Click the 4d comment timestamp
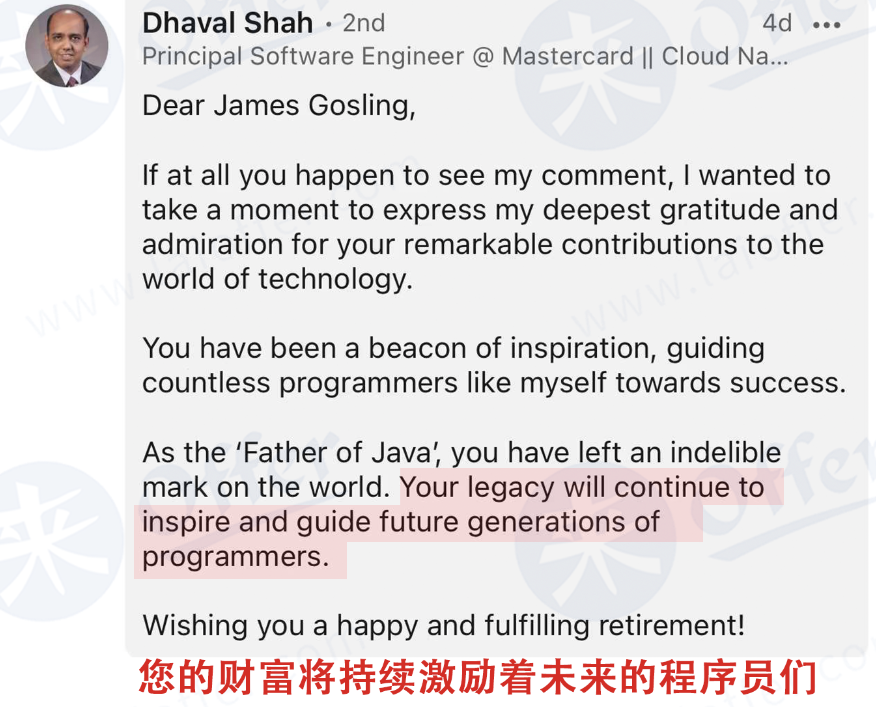 pos(777,23)
